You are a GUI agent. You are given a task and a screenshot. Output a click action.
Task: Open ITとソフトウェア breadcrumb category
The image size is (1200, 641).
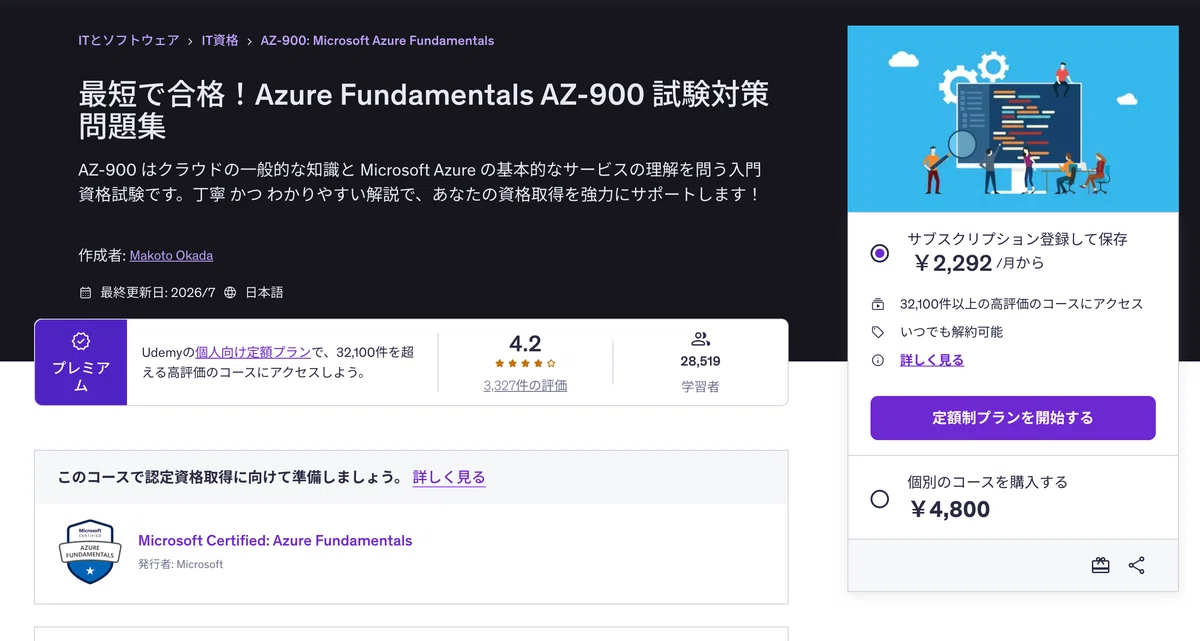point(128,41)
